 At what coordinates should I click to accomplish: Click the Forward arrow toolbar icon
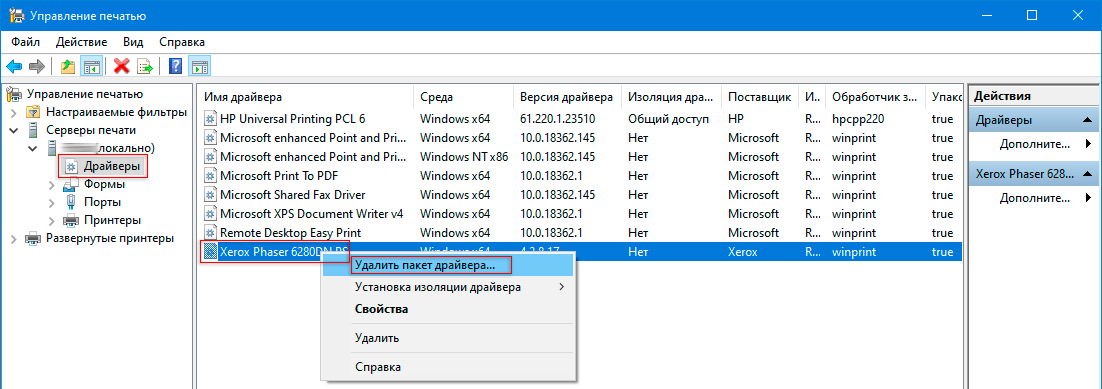pos(37,66)
